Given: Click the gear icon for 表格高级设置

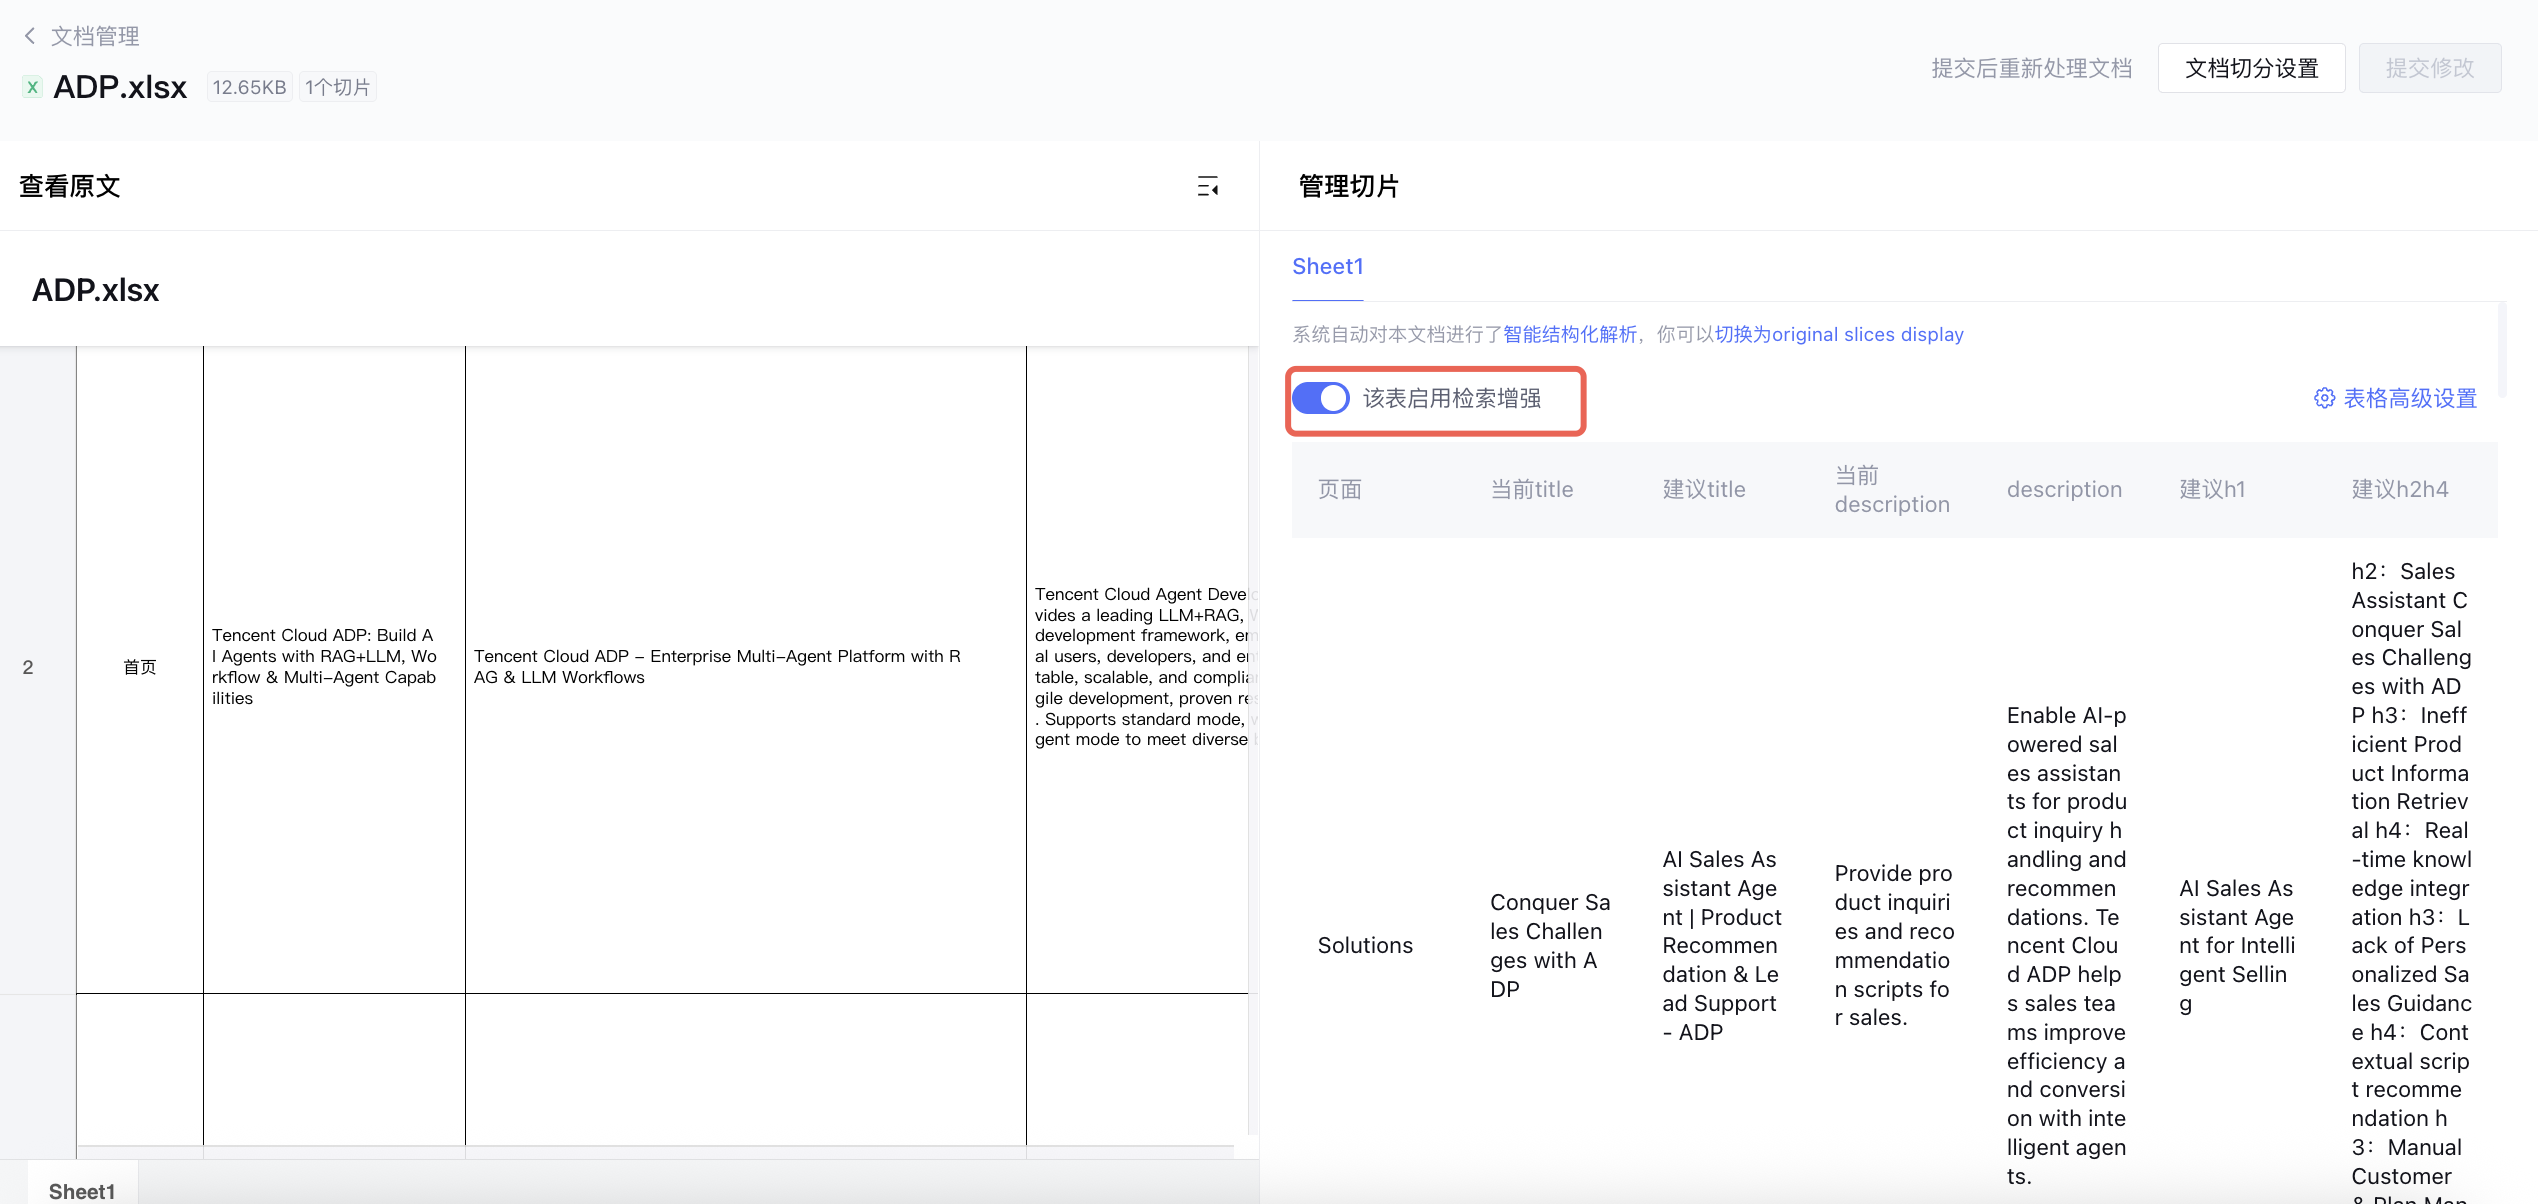Looking at the screenshot, I should 2324,398.
